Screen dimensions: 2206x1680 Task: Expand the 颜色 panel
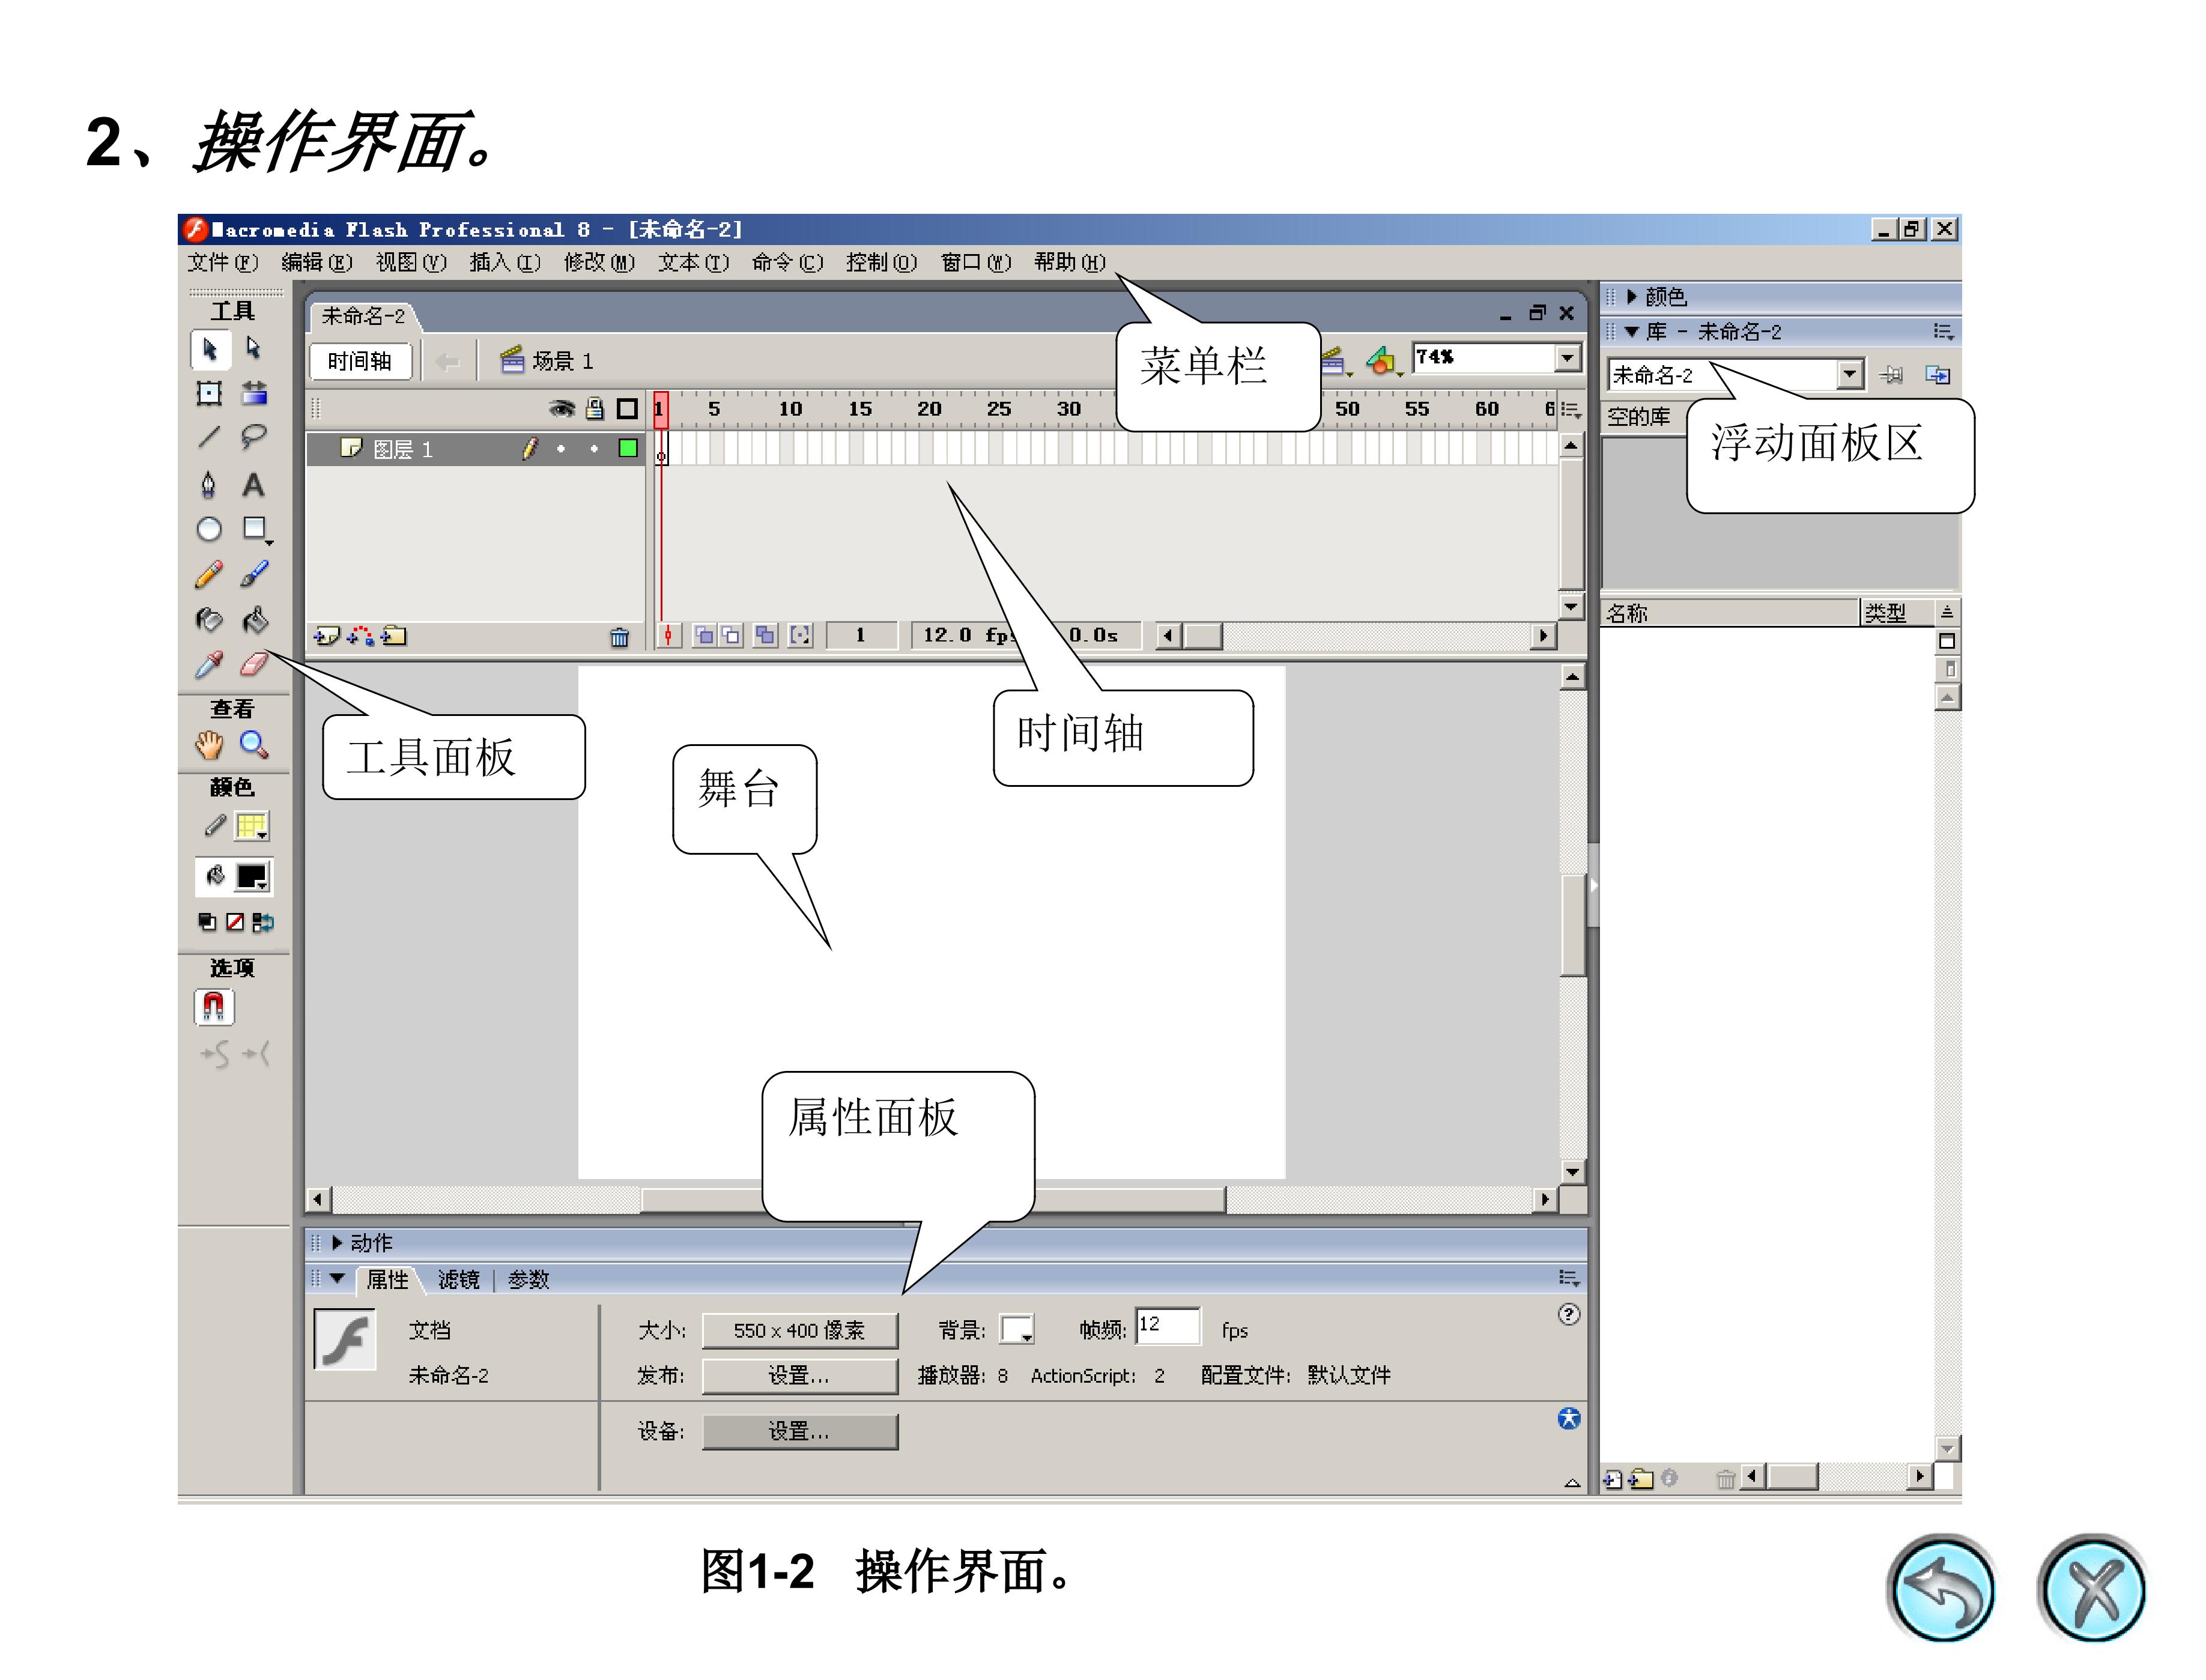pyautogui.click(x=1631, y=296)
